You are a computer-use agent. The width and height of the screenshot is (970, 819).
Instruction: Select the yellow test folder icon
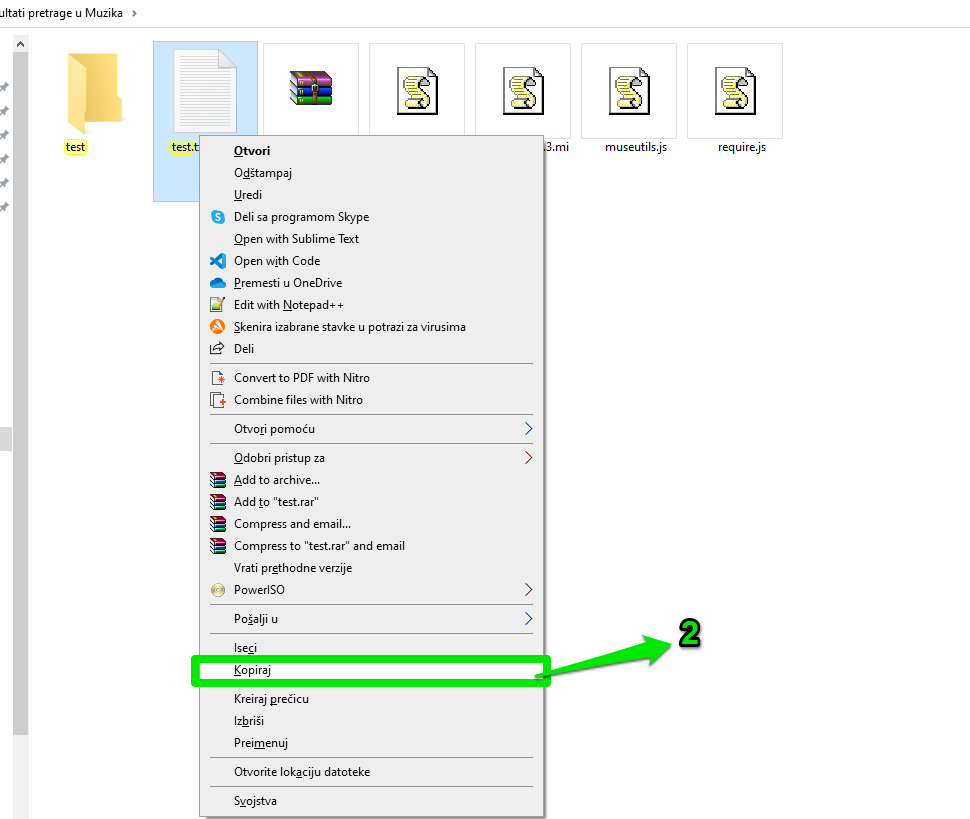[x=95, y=92]
